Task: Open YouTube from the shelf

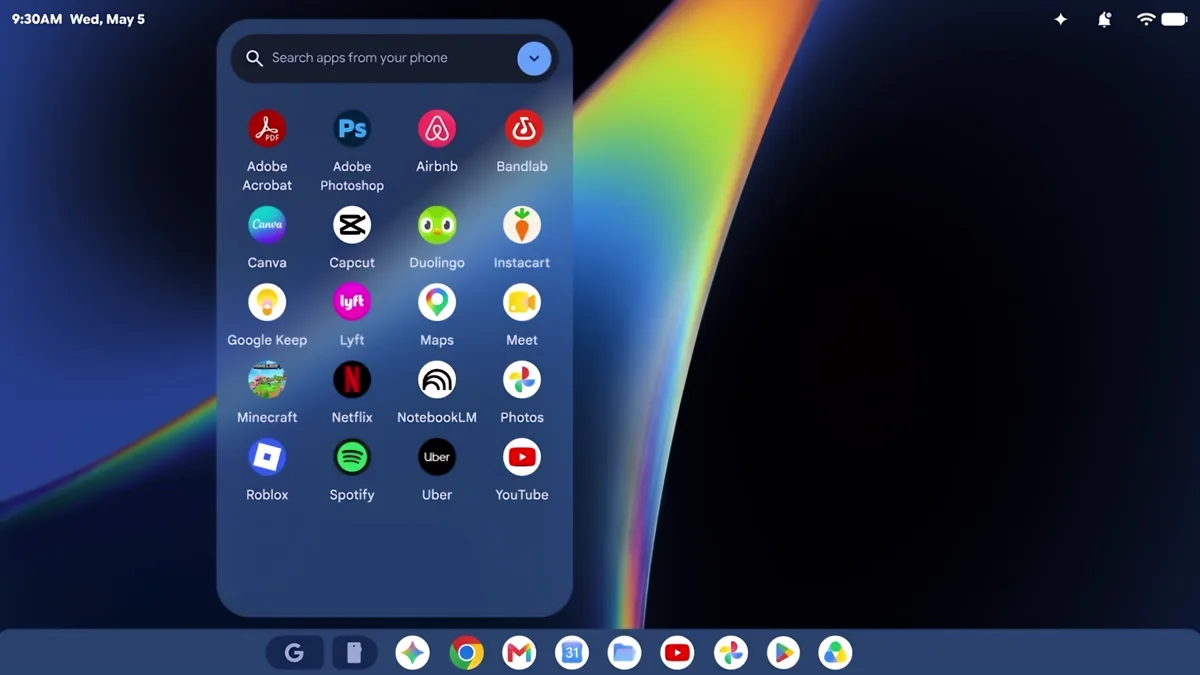Action: [678, 653]
